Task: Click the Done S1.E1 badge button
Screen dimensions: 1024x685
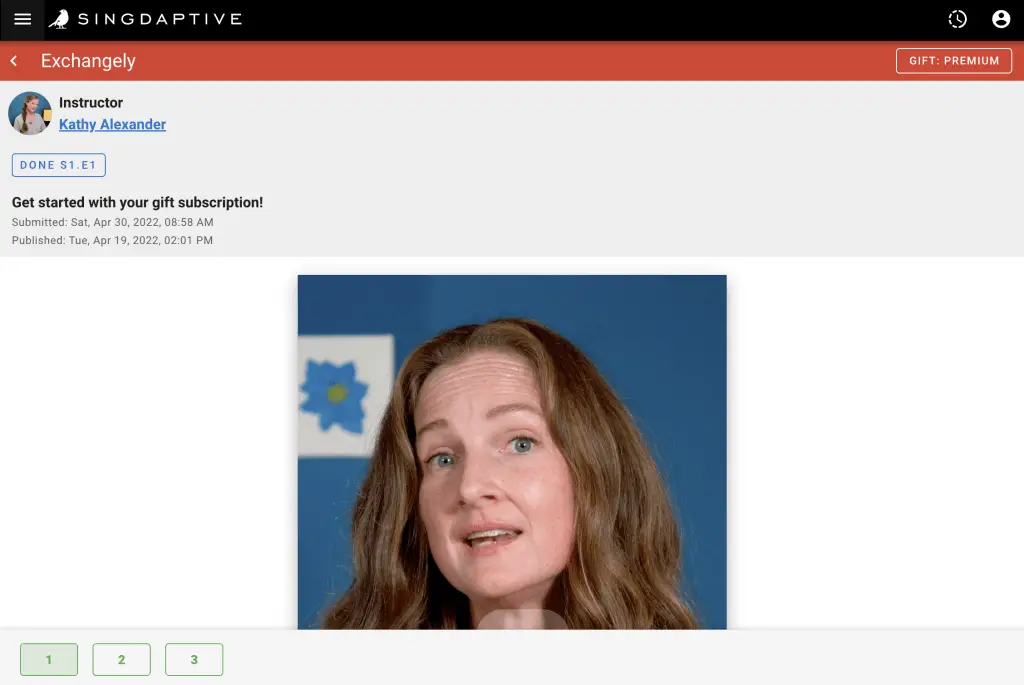Action: coord(59,165)
